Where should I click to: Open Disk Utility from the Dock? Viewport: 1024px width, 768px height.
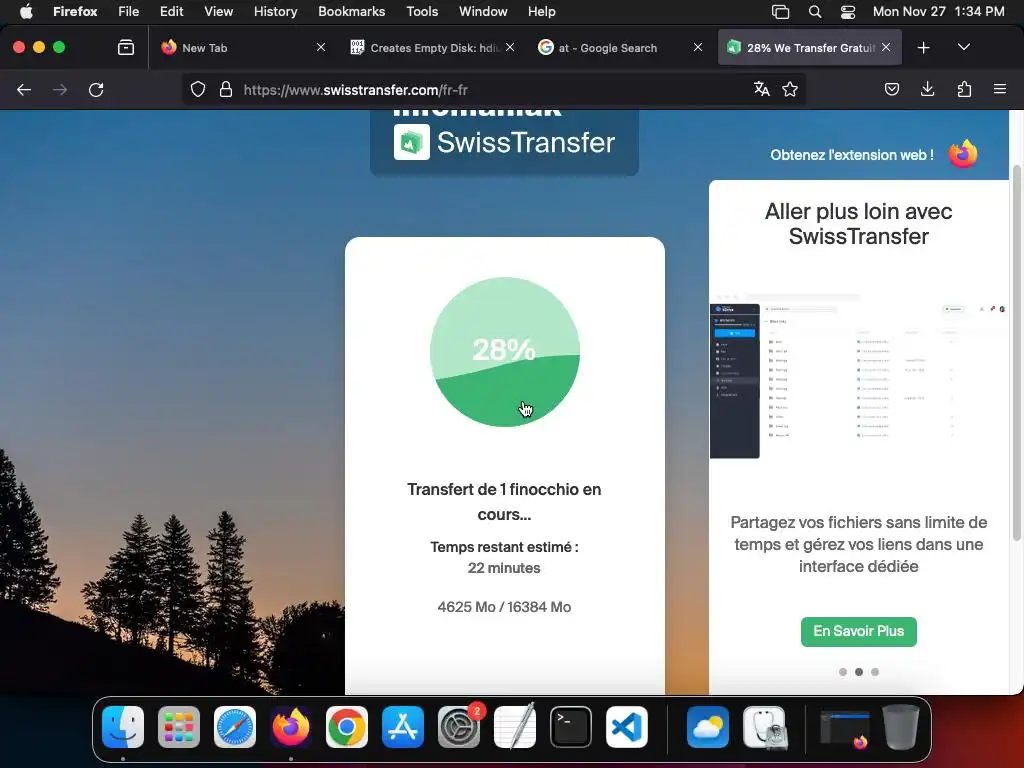[764, 727]
